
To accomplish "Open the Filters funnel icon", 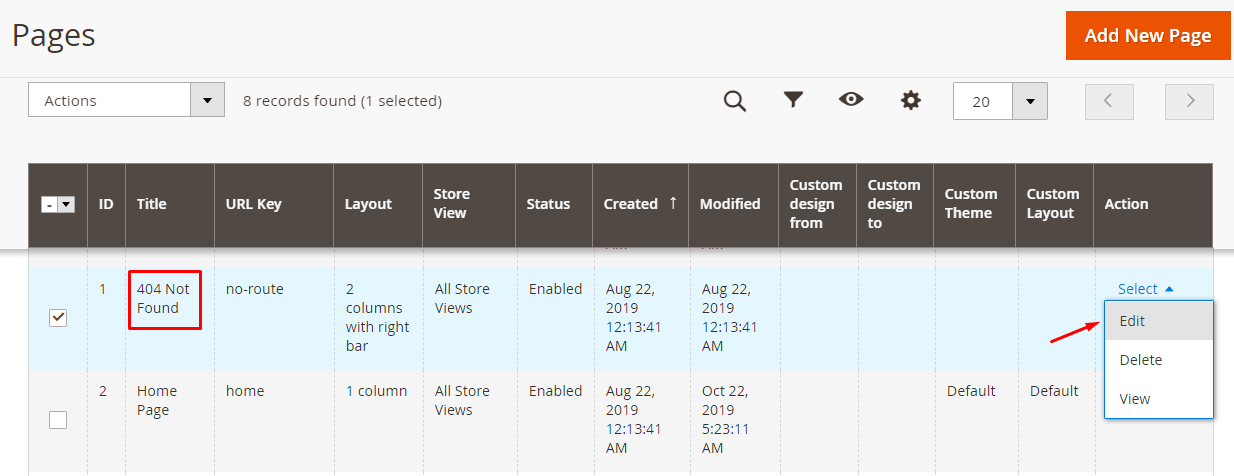I will (x=793, y=100).
